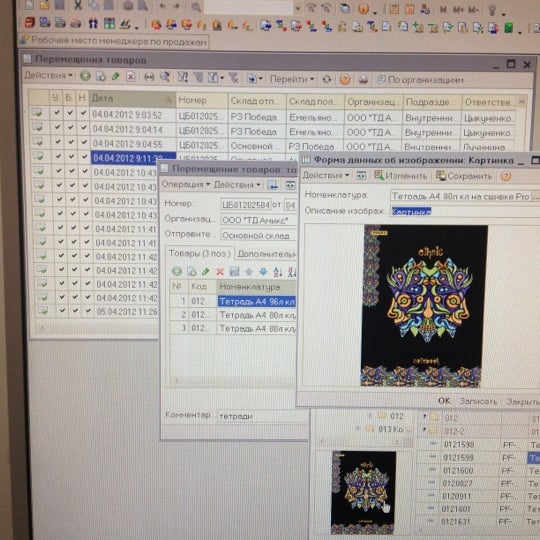The height and width of the screenshot is (540, 540).
Task: Click Сохранить button in image form
Action: click(x=464, y=176)
